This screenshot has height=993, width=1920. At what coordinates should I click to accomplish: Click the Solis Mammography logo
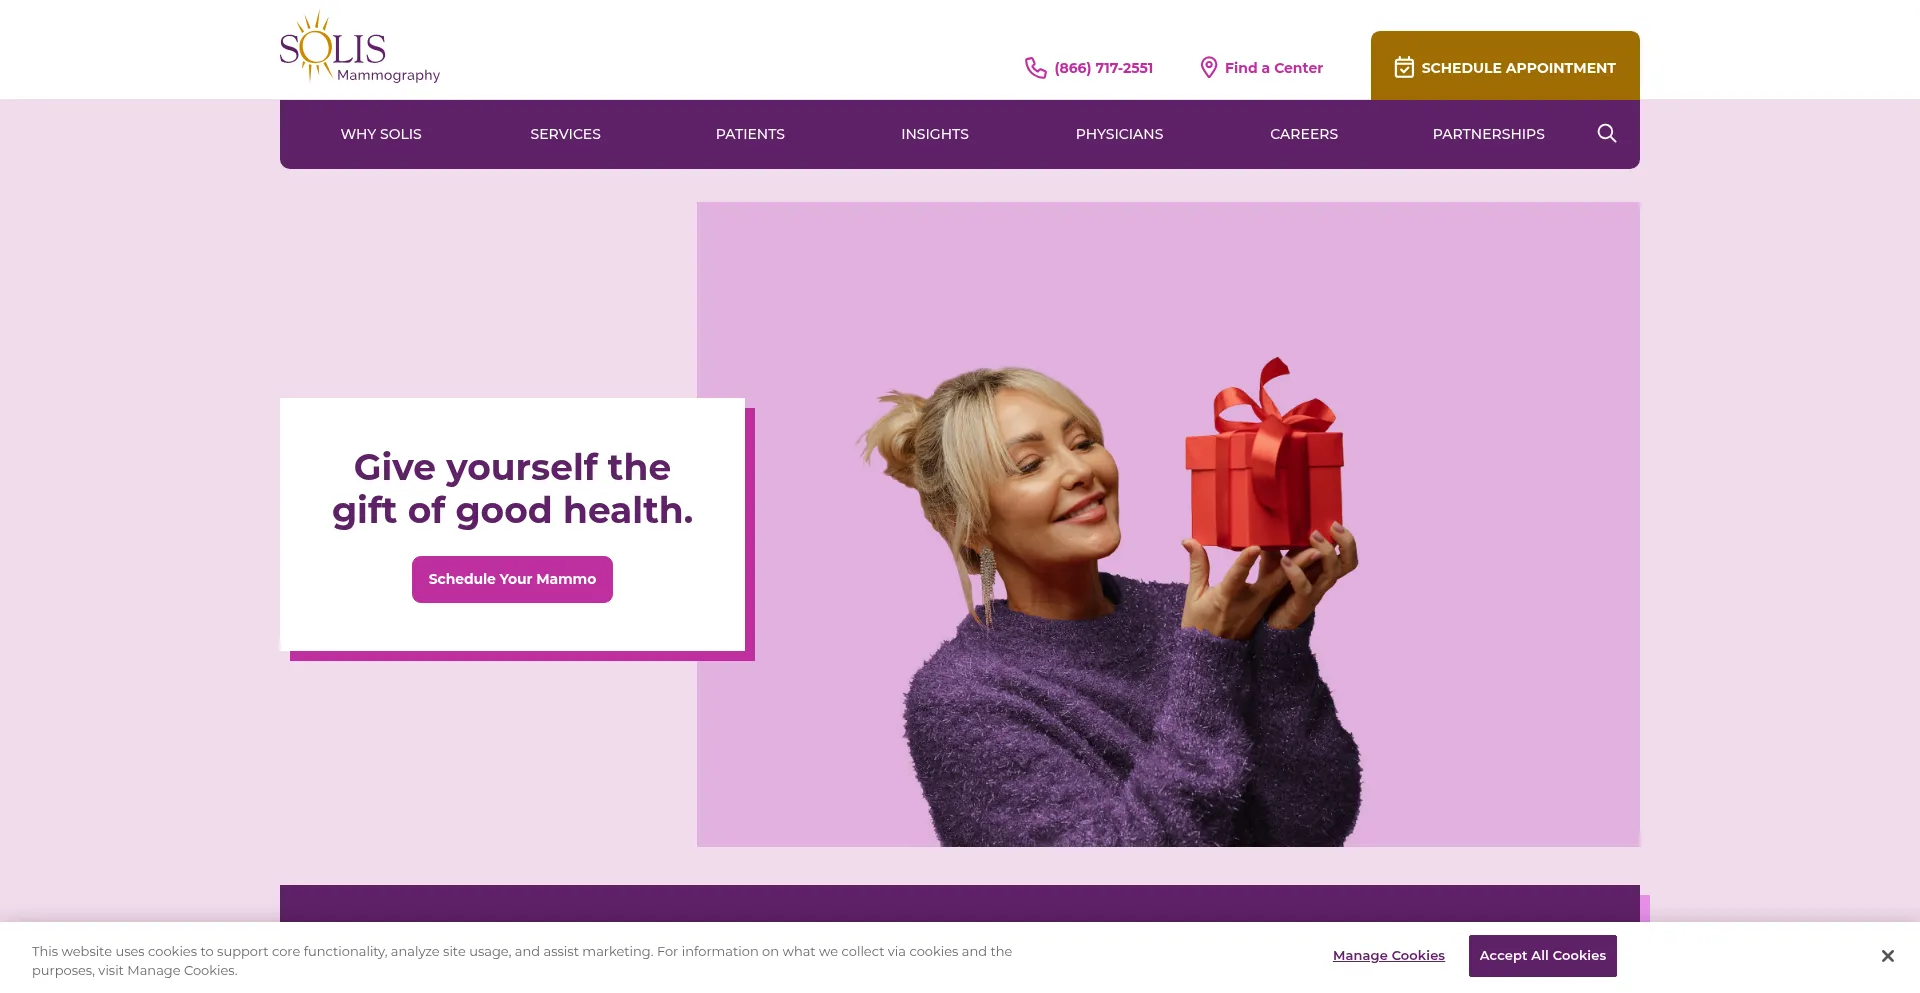pos(360,47)
